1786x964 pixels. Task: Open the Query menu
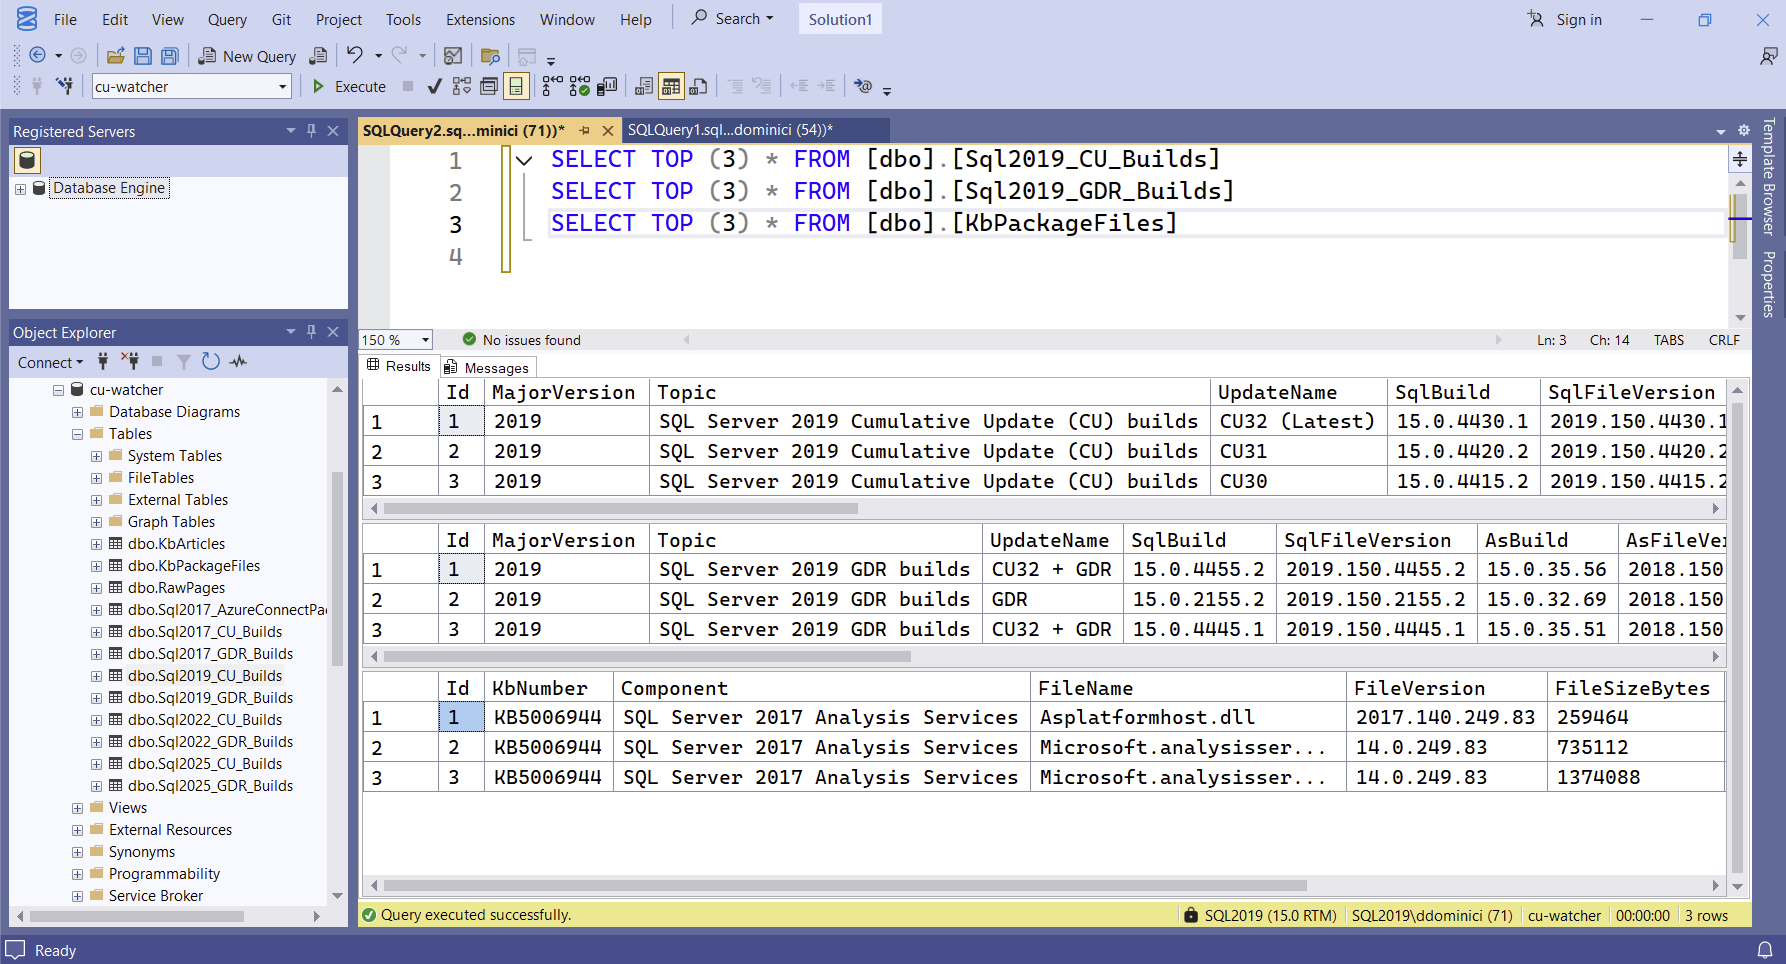click(x=227, y=20)
